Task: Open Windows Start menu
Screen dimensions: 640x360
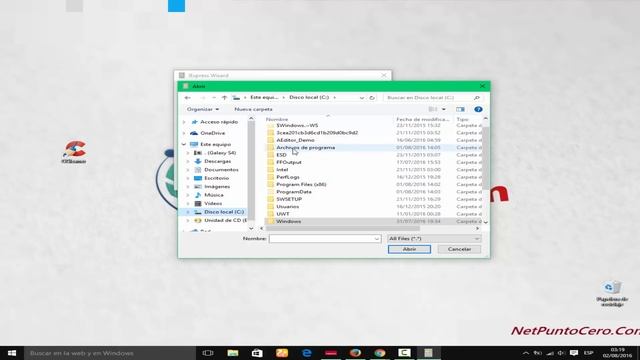Action: point(12,353)
